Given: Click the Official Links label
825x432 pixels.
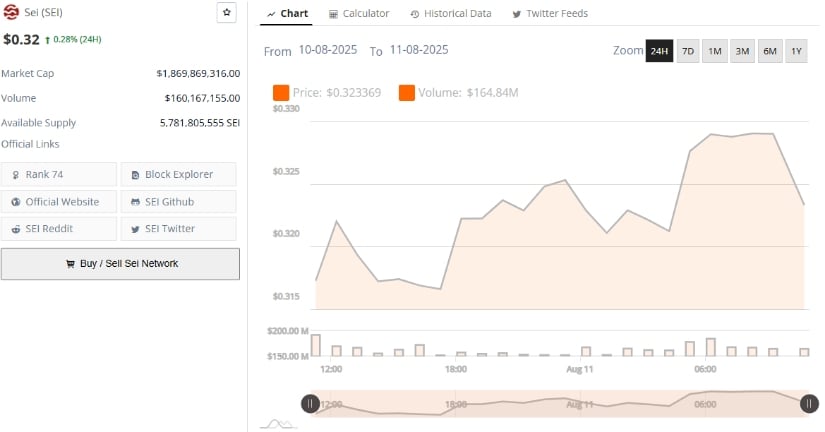Looking at the screenshot, I should click(x=30, y=144).
